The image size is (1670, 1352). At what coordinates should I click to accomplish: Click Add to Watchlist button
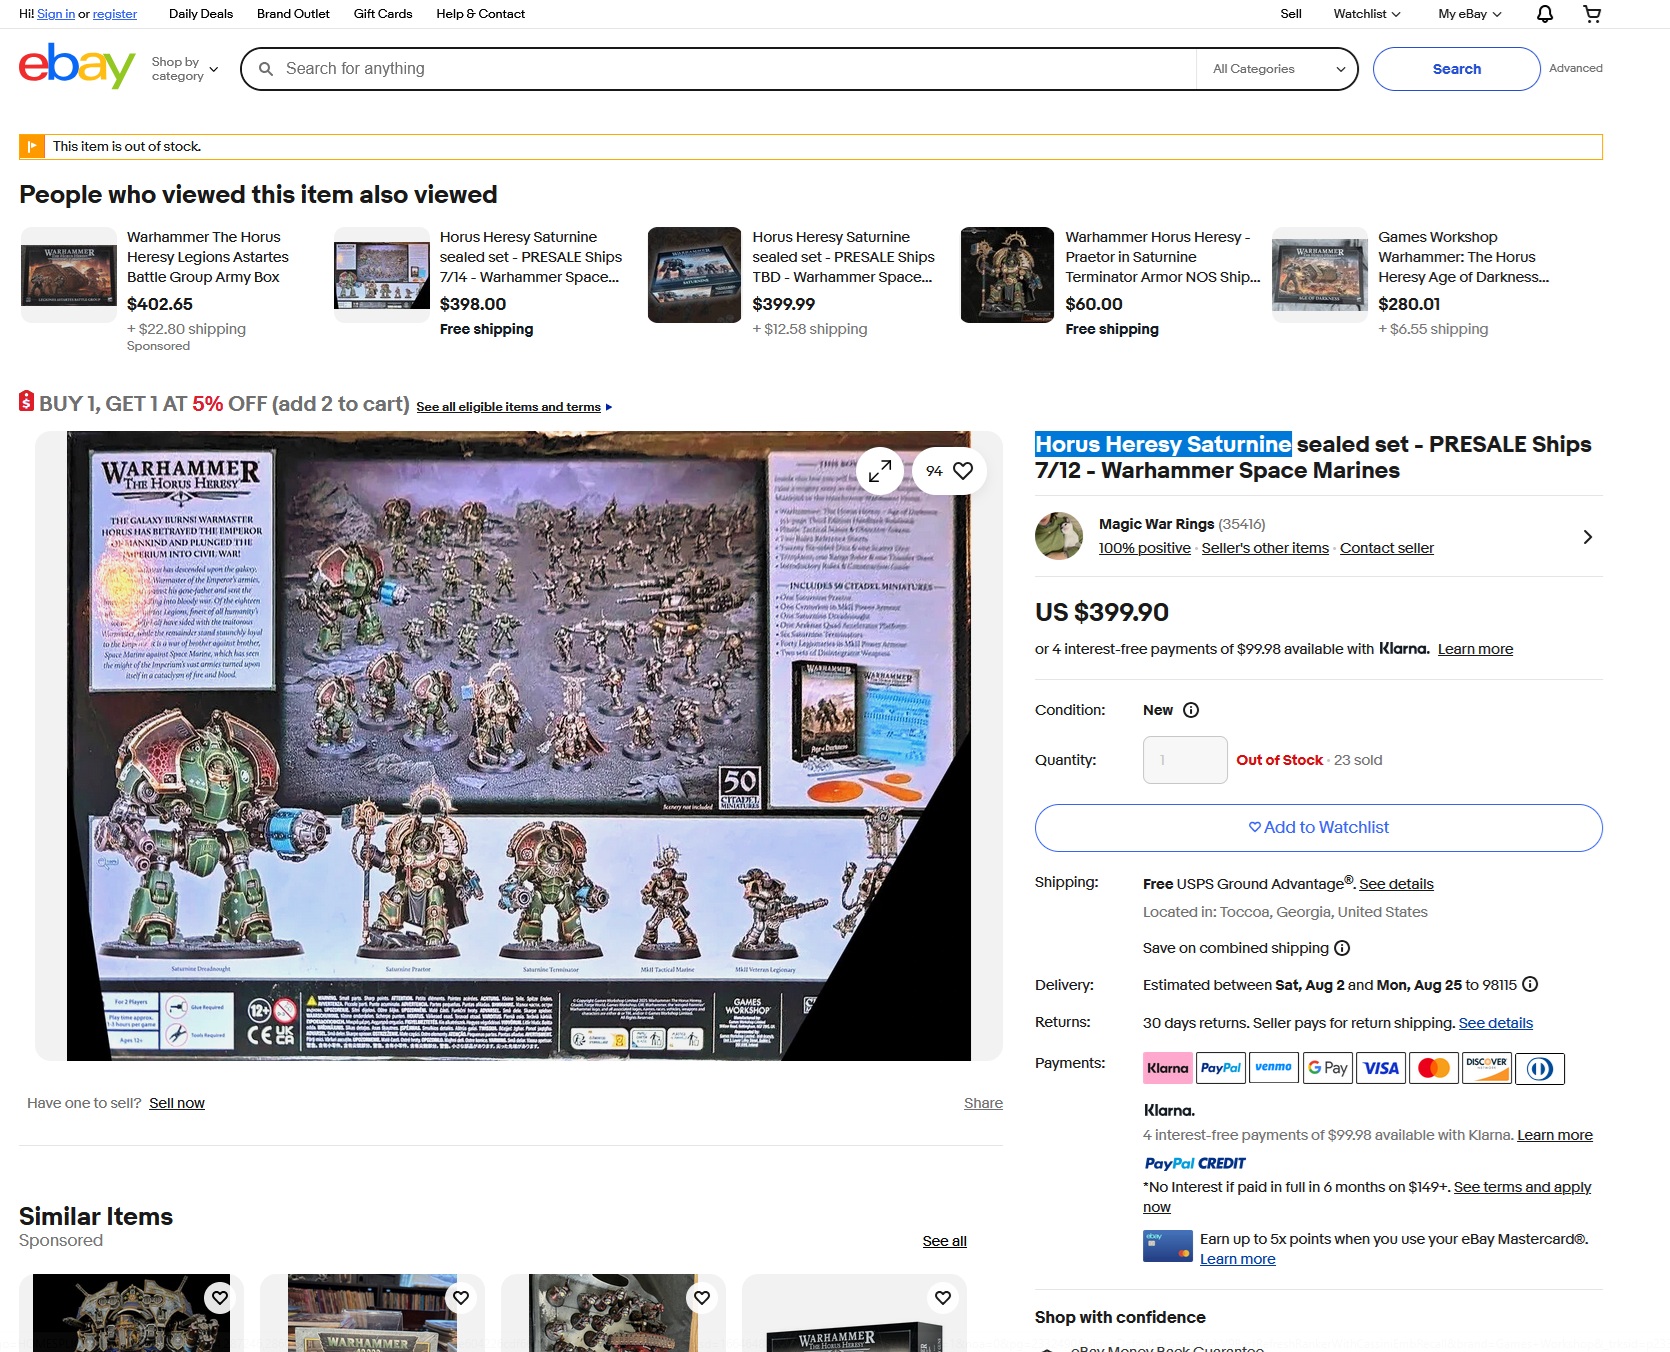1319,828
